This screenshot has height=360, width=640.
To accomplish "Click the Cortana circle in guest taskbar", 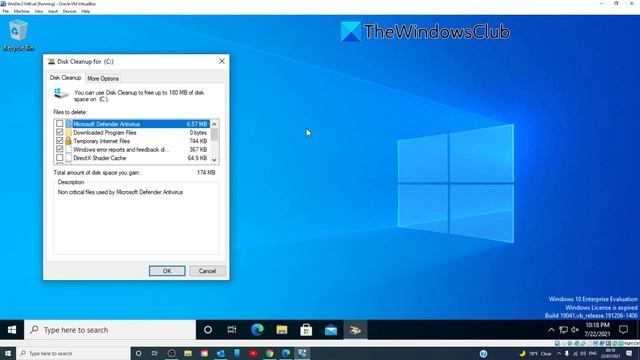I will point(208,330).
